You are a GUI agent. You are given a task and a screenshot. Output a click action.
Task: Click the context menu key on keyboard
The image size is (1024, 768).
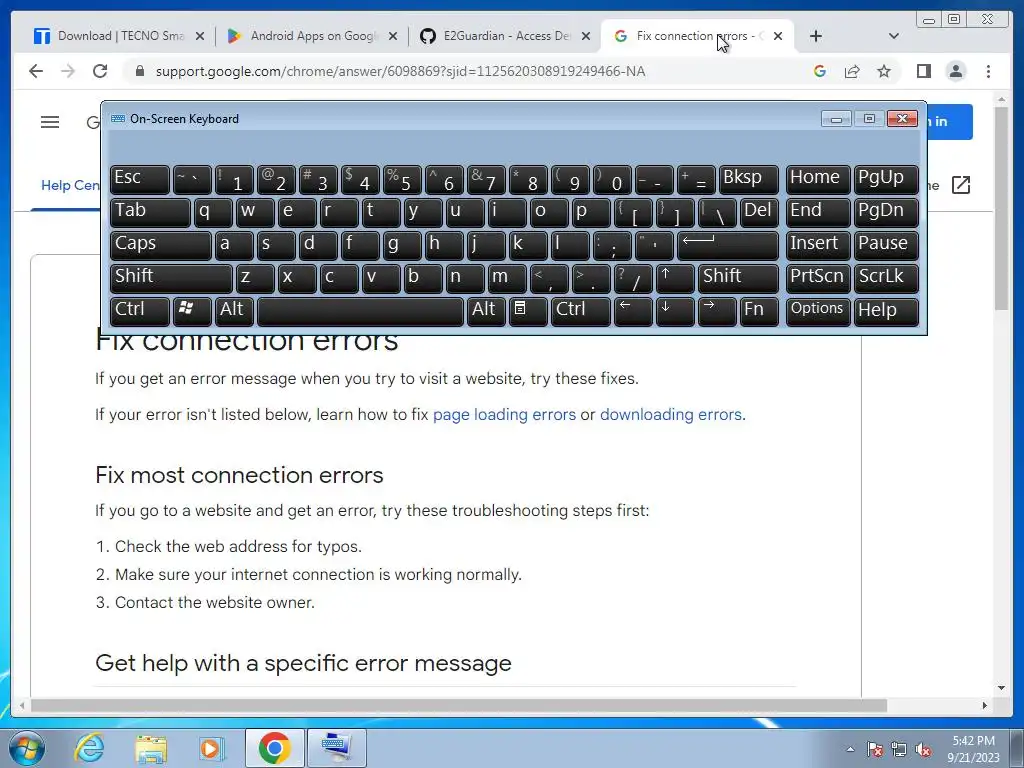(x=527, y=312)
